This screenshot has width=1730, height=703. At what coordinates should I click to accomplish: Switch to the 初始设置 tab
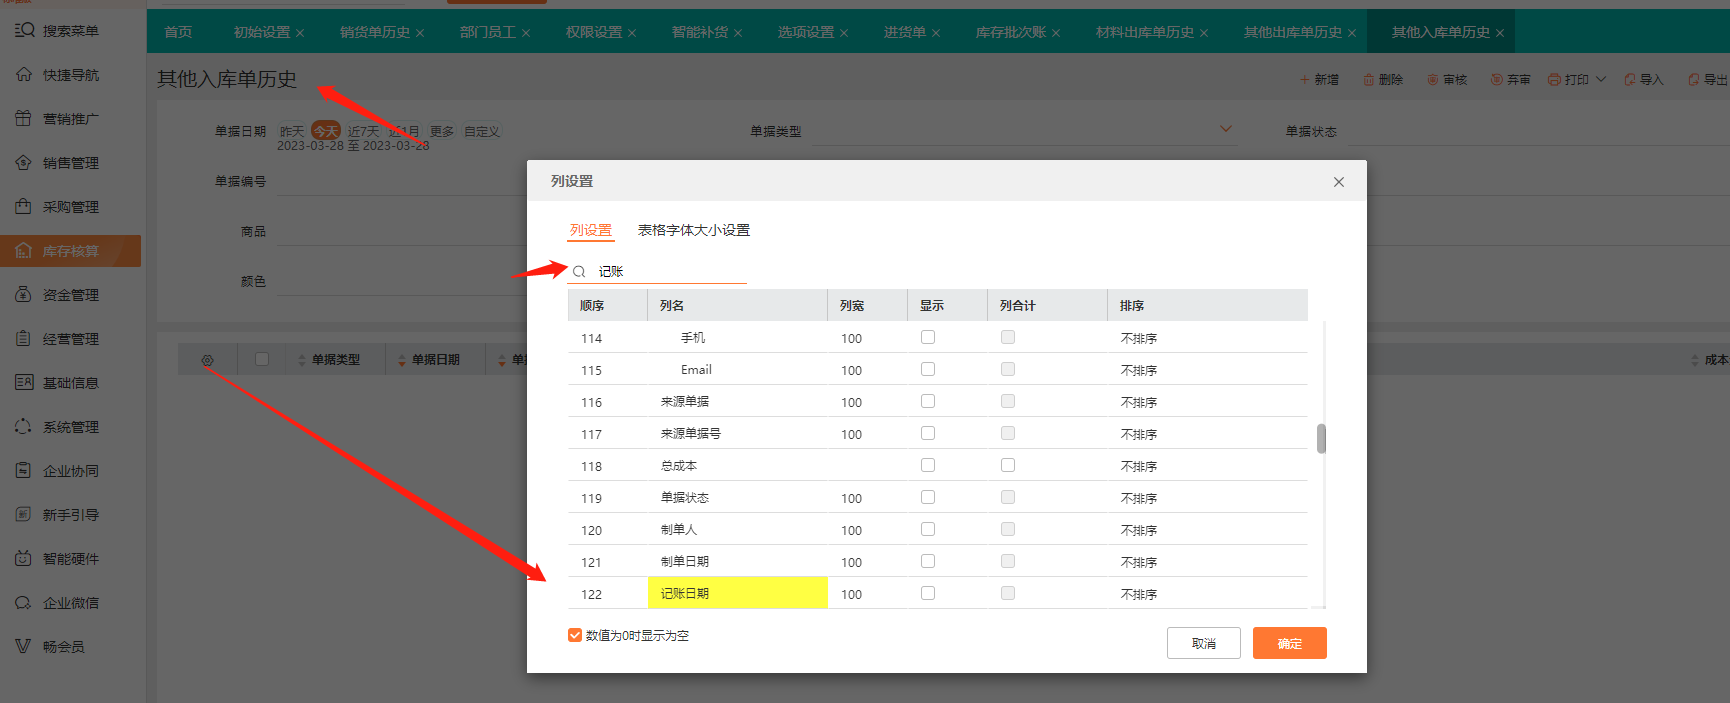(262, 32)
